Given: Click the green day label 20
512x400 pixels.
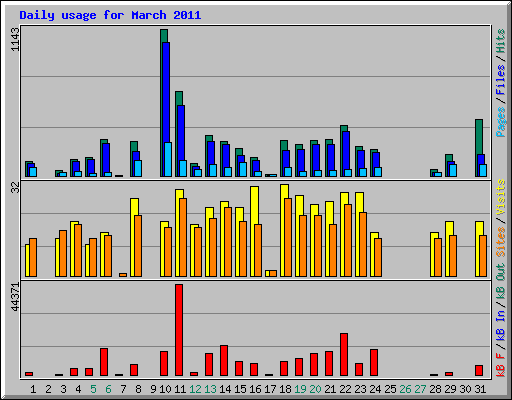Looking at the screenshot, I should (315, 389).
